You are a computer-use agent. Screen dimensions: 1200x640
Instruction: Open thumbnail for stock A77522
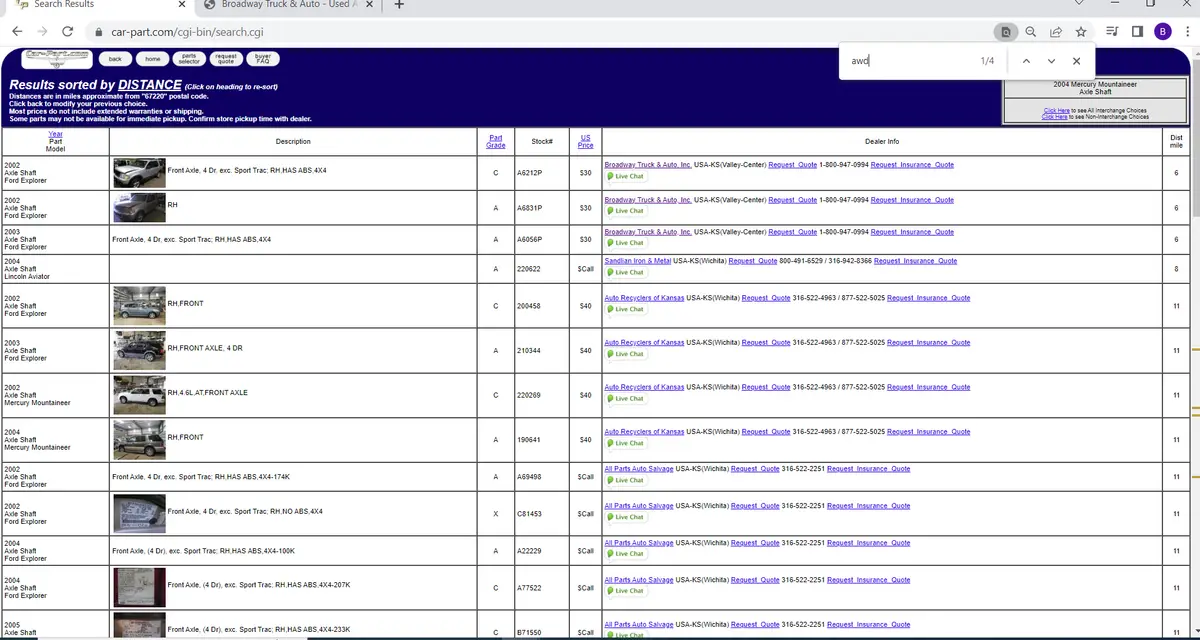(x=139, y=587)
